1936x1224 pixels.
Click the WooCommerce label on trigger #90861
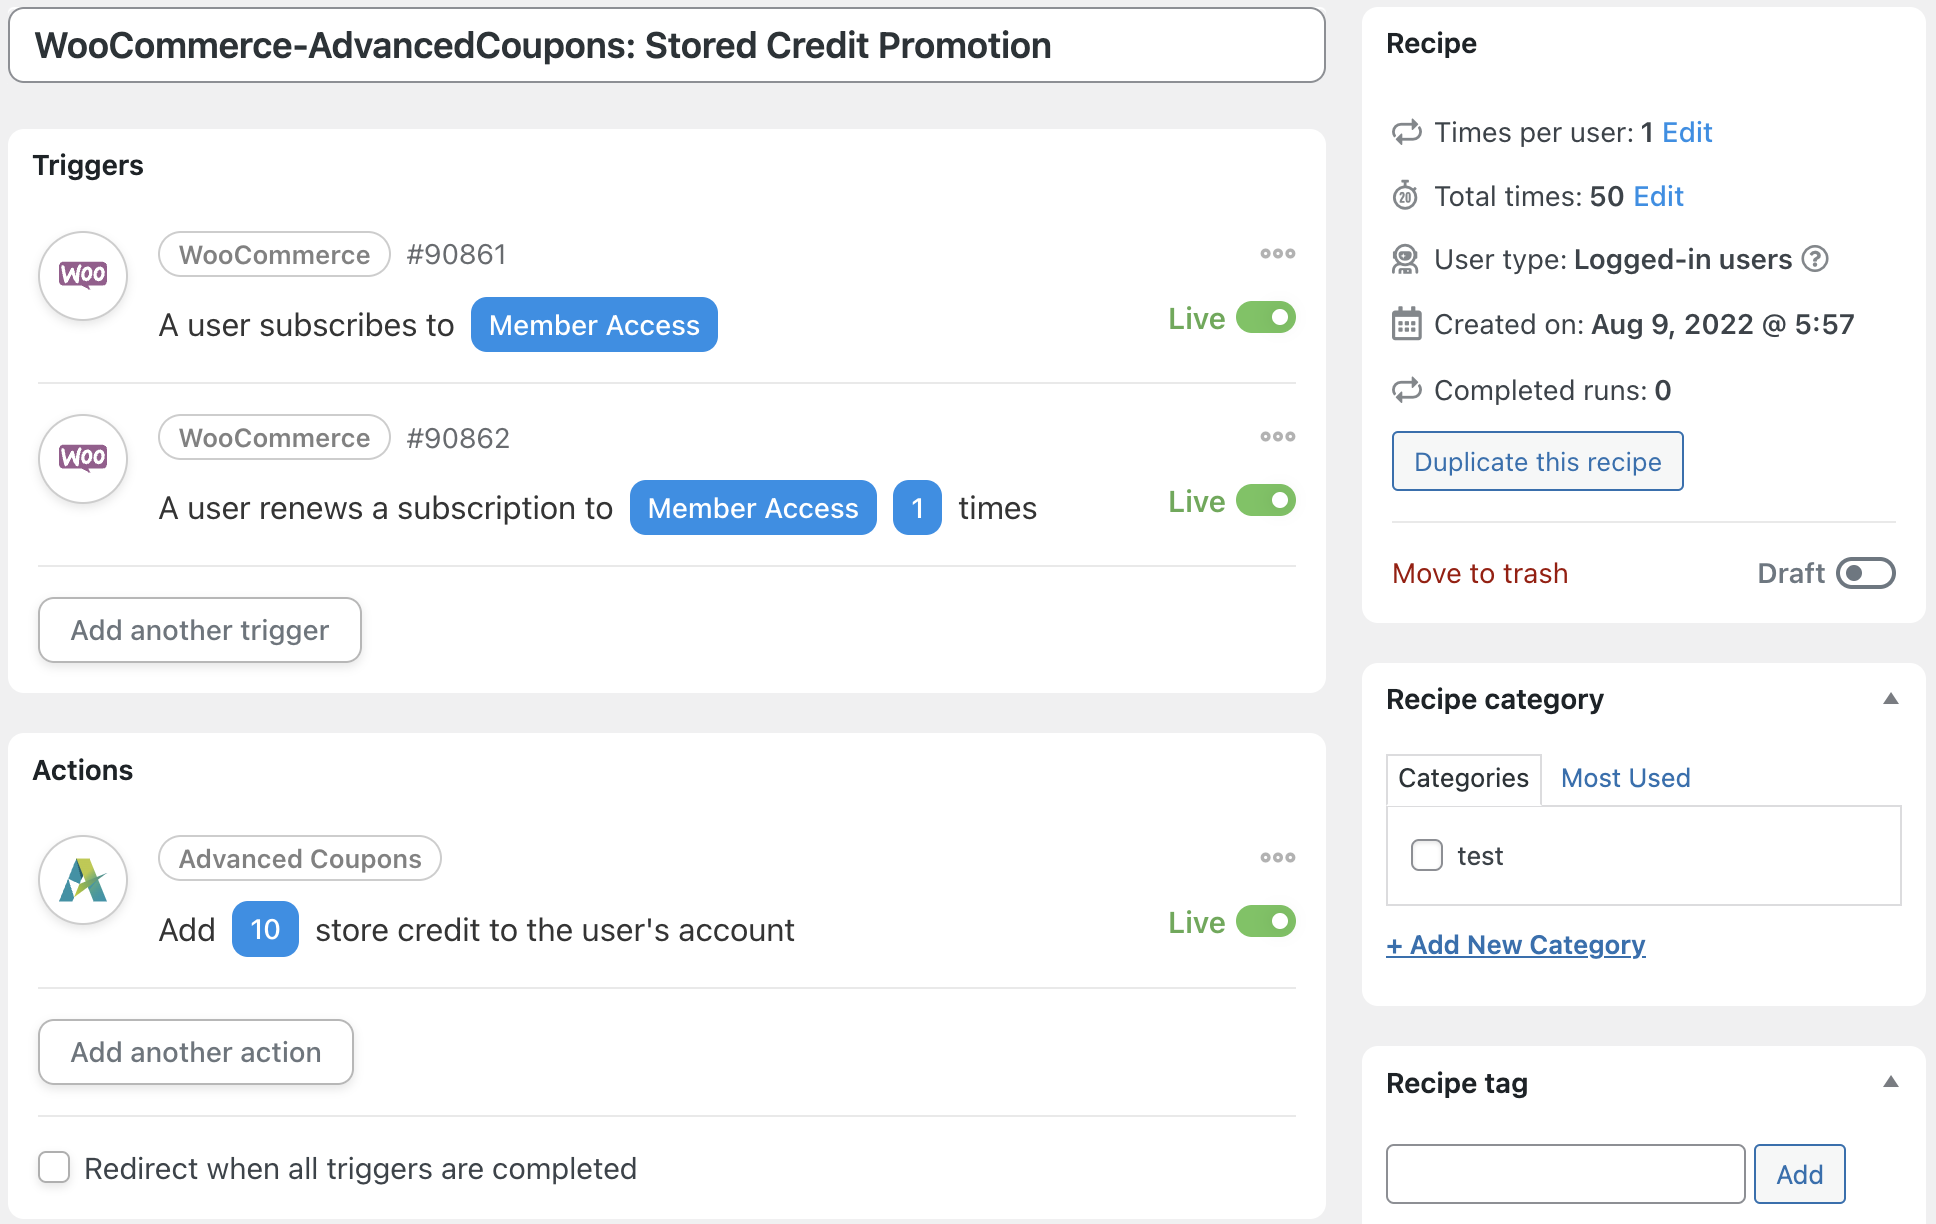pos(275,255)
